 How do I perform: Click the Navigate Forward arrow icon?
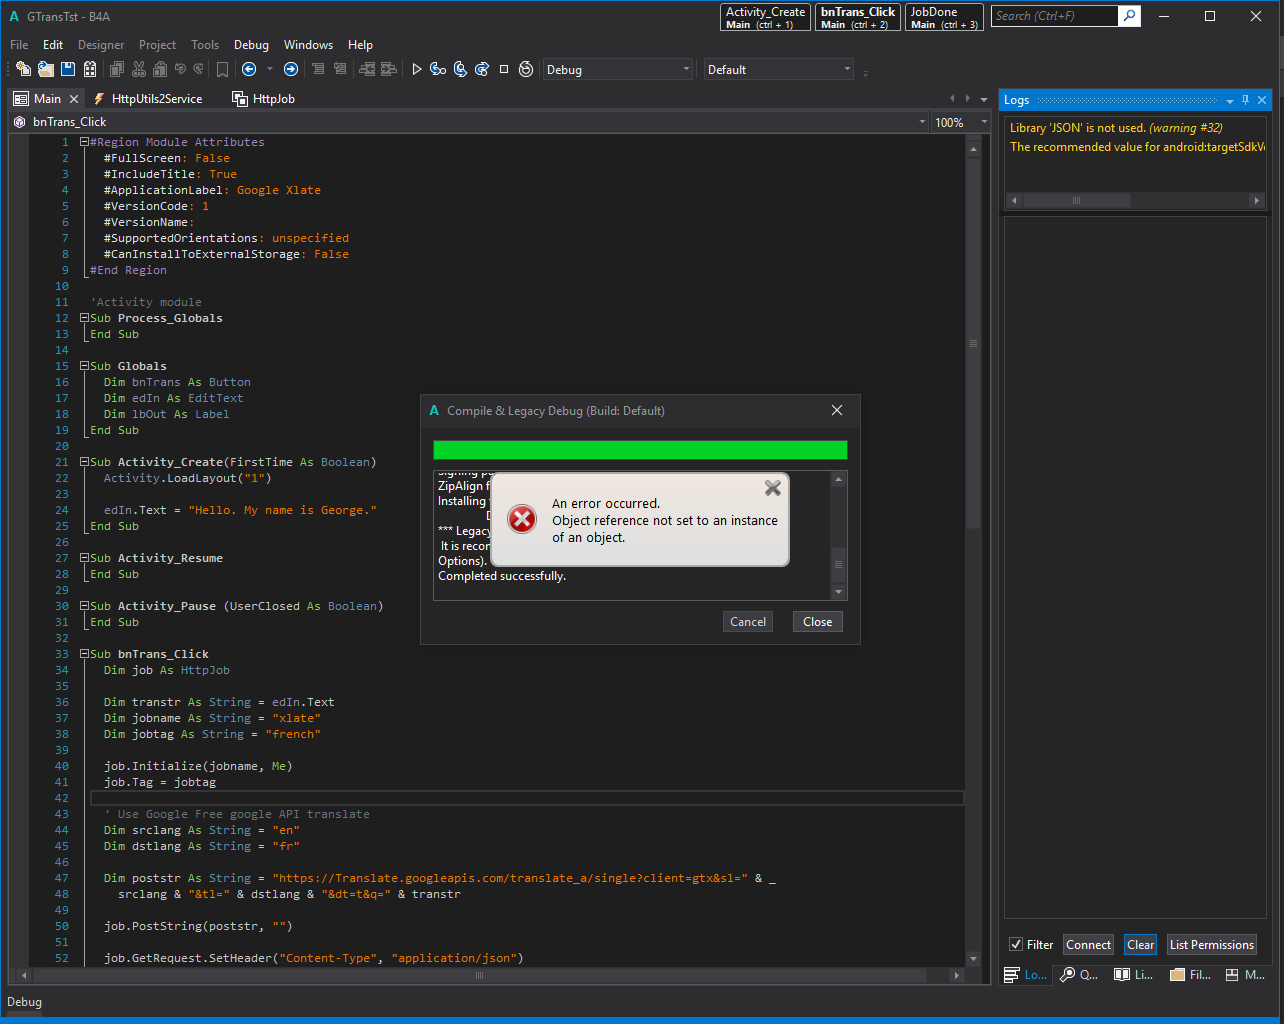click(291, 69)
